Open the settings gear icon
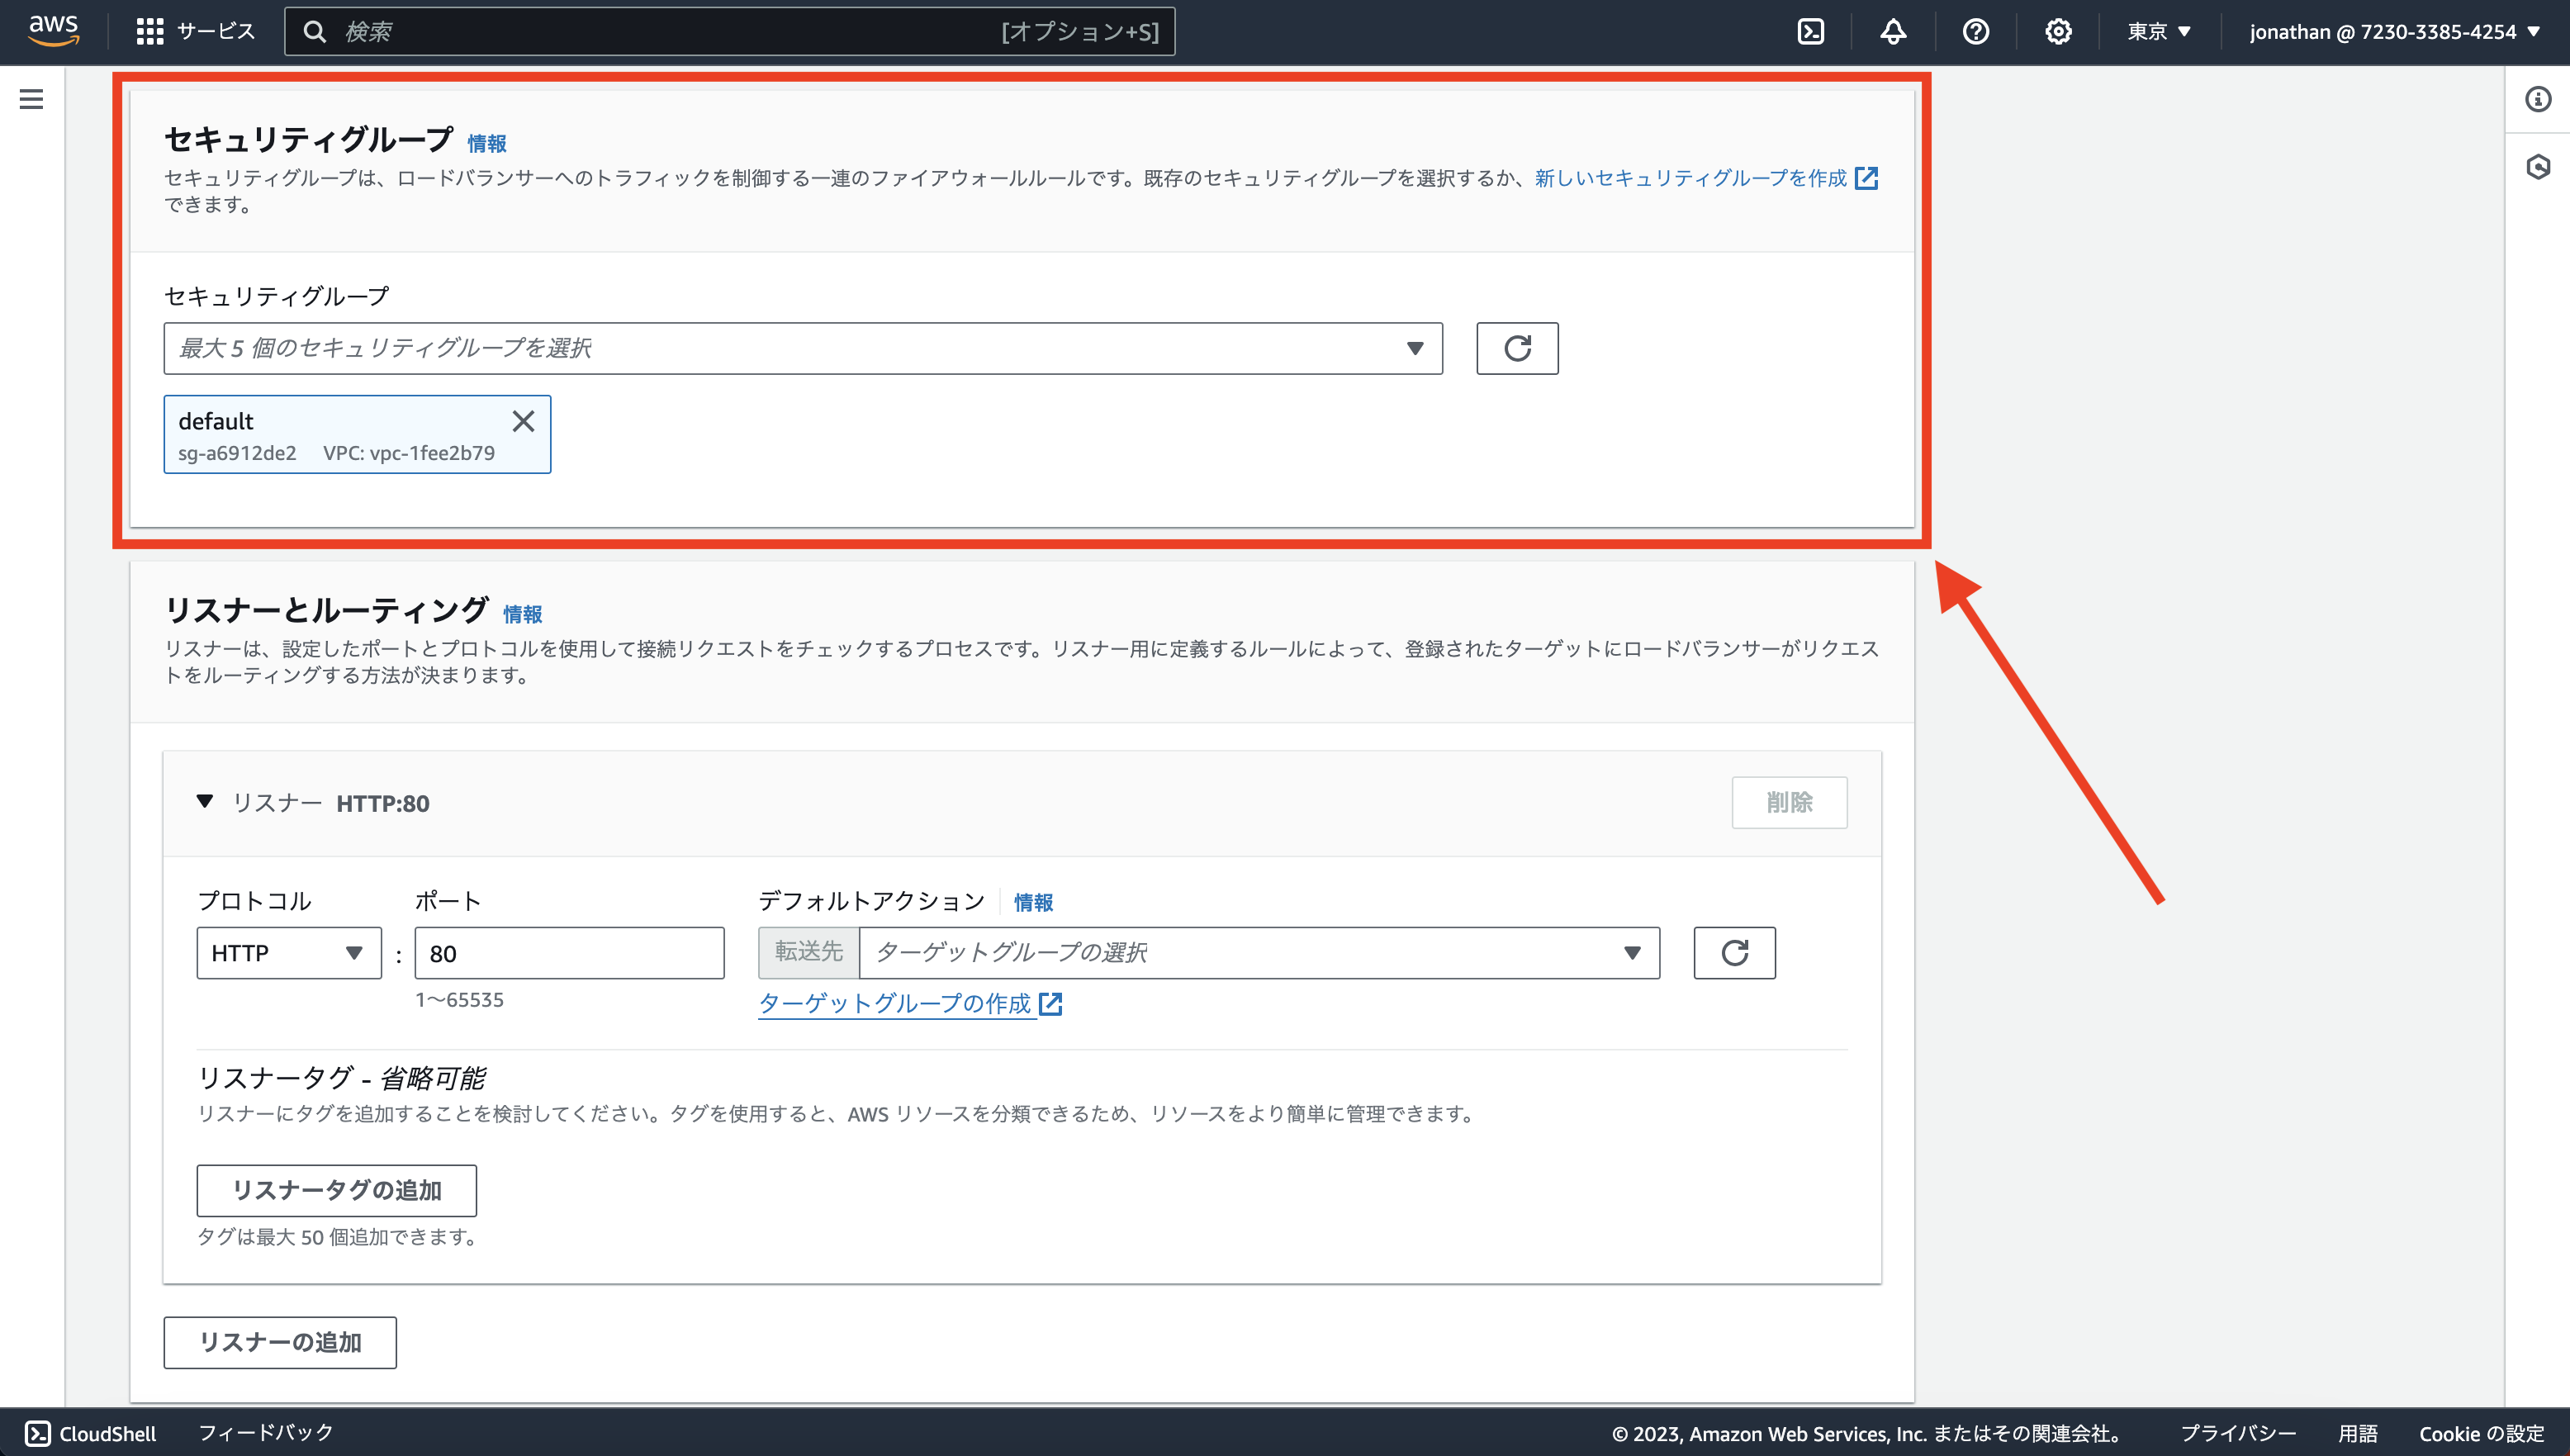The height and width of the screenshot is (1456, 2570). point(2058,31)
